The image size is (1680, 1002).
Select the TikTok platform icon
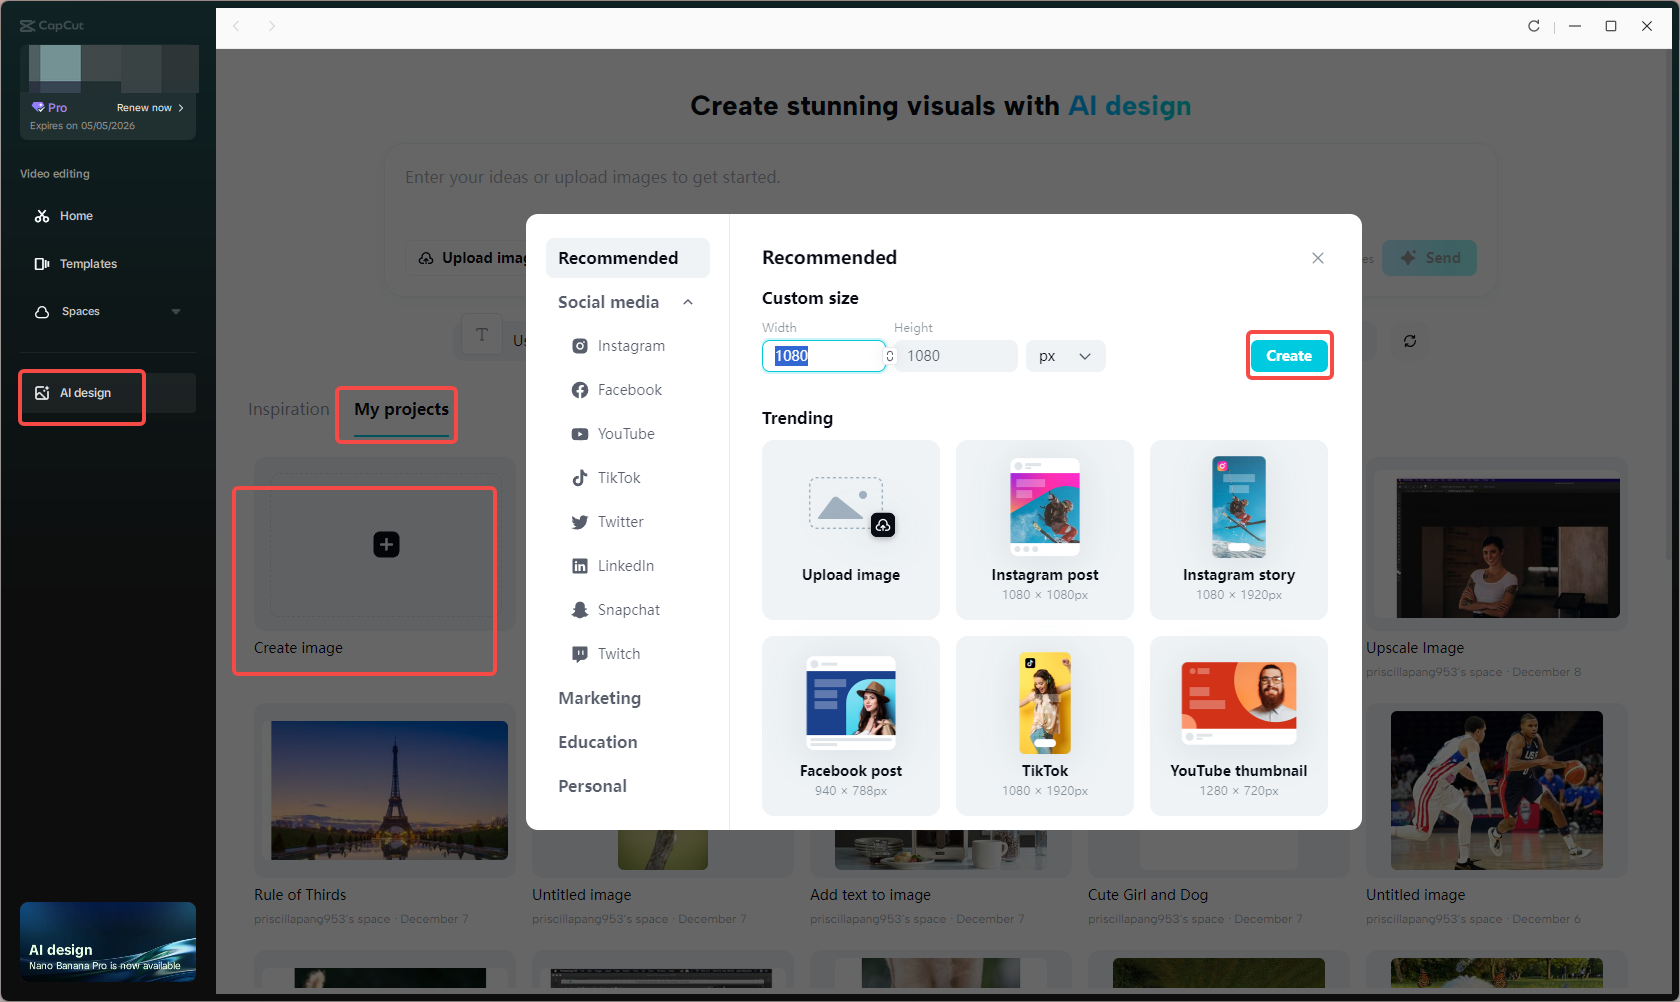click(x=580, y=477)
